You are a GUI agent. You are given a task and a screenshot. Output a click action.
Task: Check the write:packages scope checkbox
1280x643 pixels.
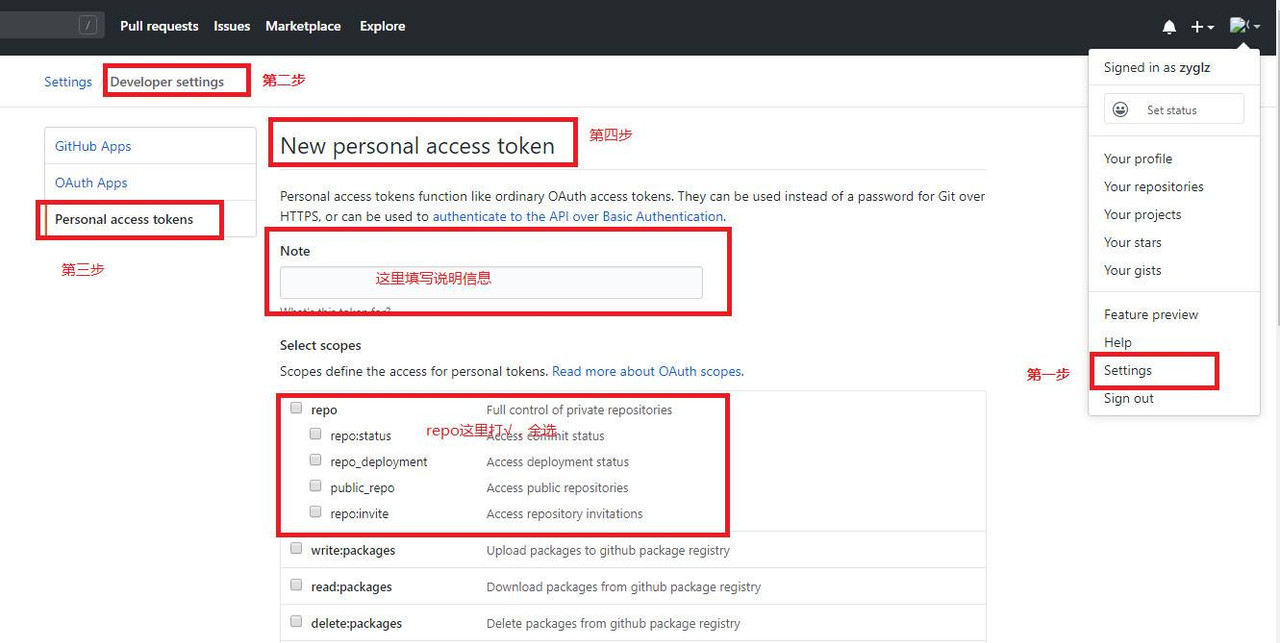[296, 548]
